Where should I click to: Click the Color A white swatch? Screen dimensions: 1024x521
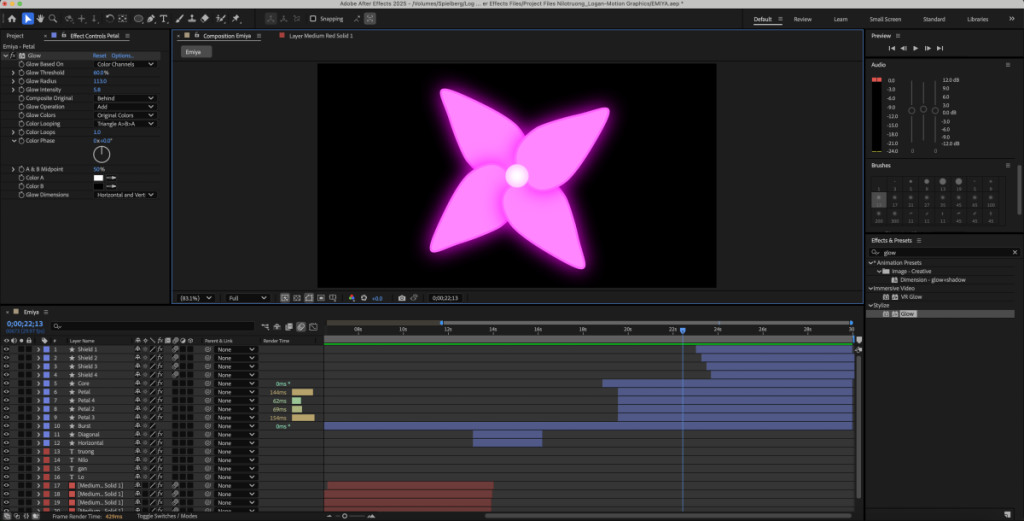(x=98, y=177)
